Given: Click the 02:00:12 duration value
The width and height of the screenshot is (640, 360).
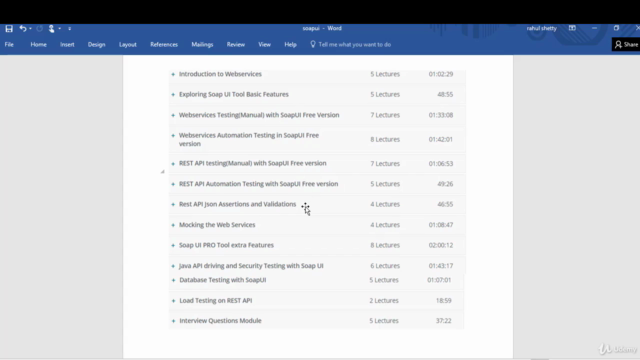Looking at the screenshot, I should pyautogui.click(x=441, y=245).
